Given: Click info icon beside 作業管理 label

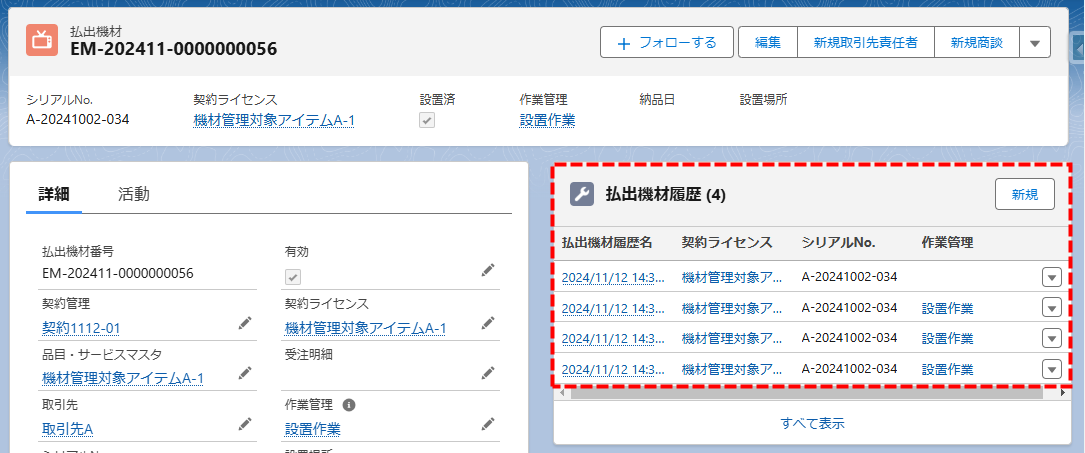Looking at the screenshot, I should (349, 406).
